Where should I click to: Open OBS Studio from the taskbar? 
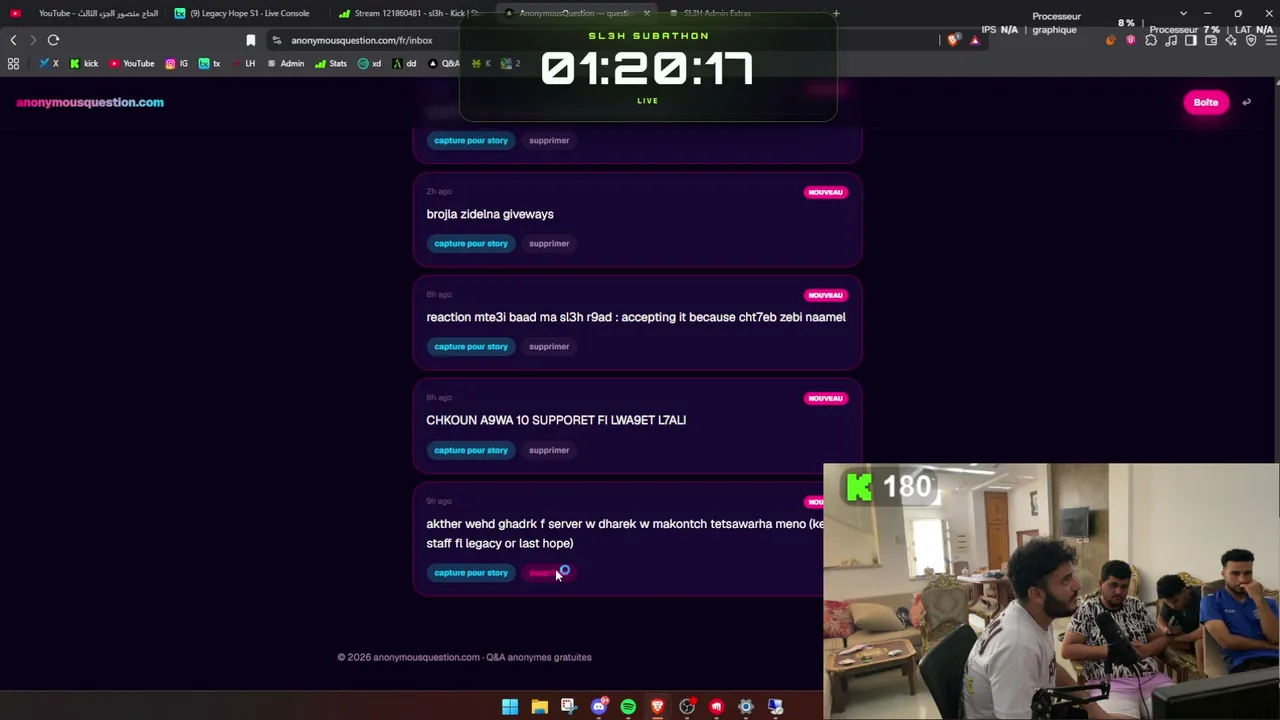coord(687,707)
